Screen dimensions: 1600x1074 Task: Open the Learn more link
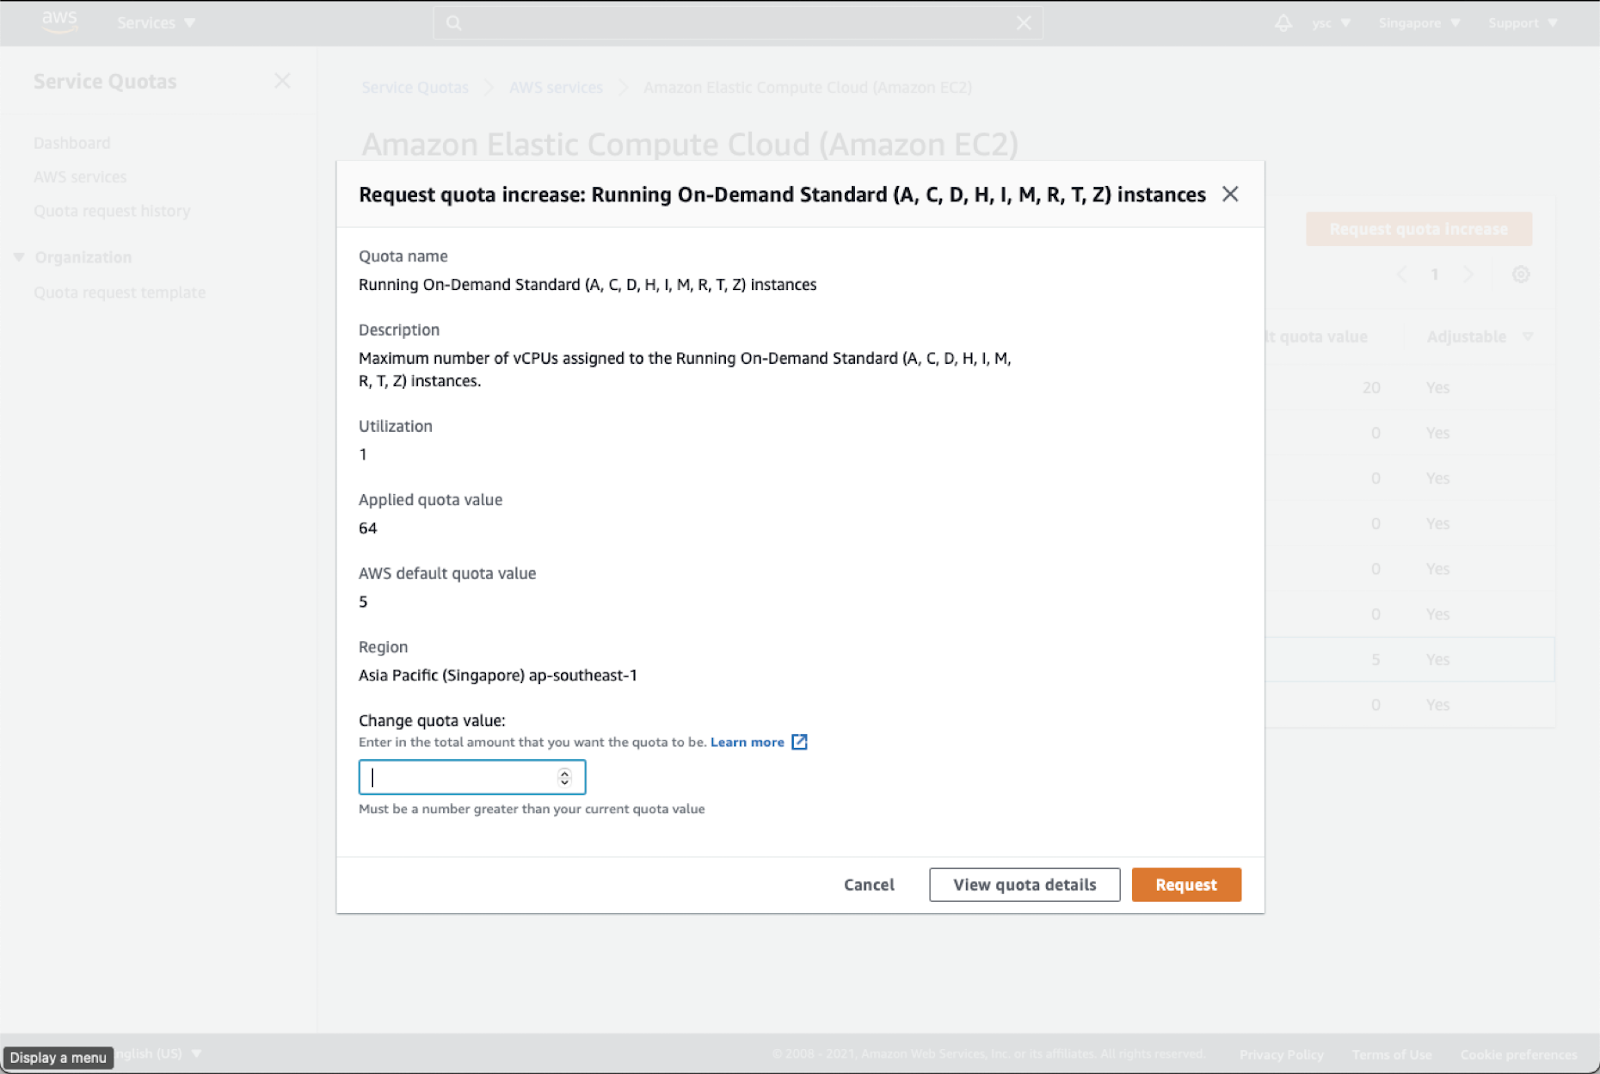[x=747, y=742]
